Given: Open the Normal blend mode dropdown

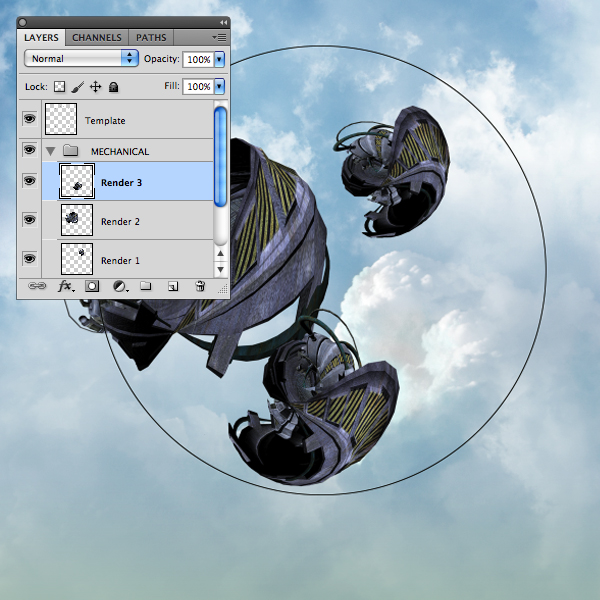Looking at the screenshot, I should click(x=81, y=59).
